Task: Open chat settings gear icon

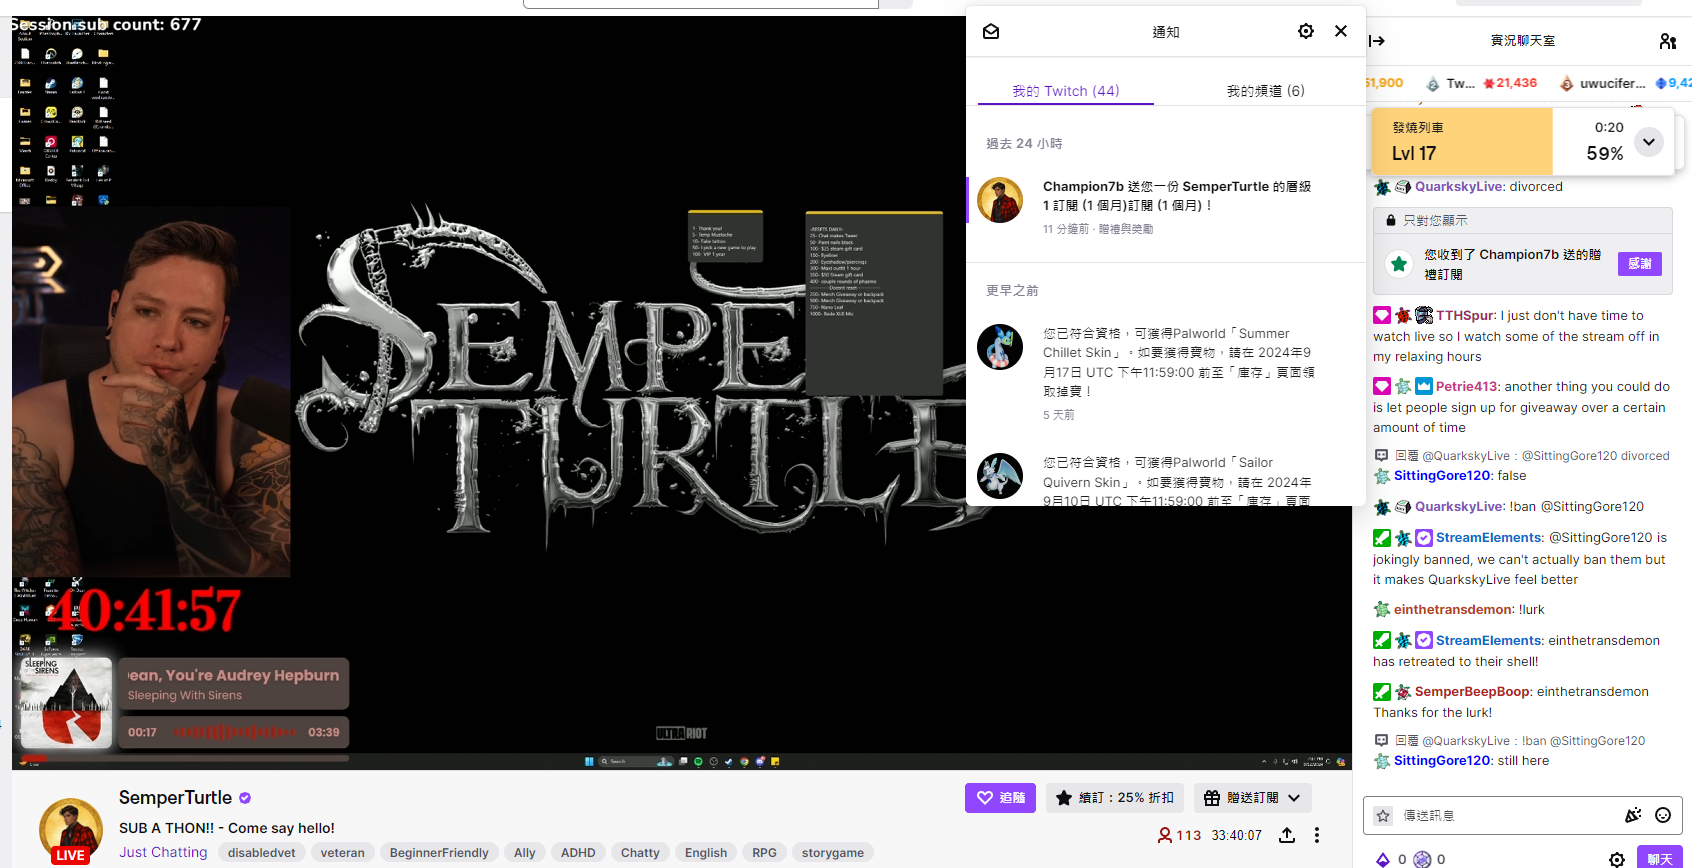Action: pyautogui.click(x=1616, y=859)
